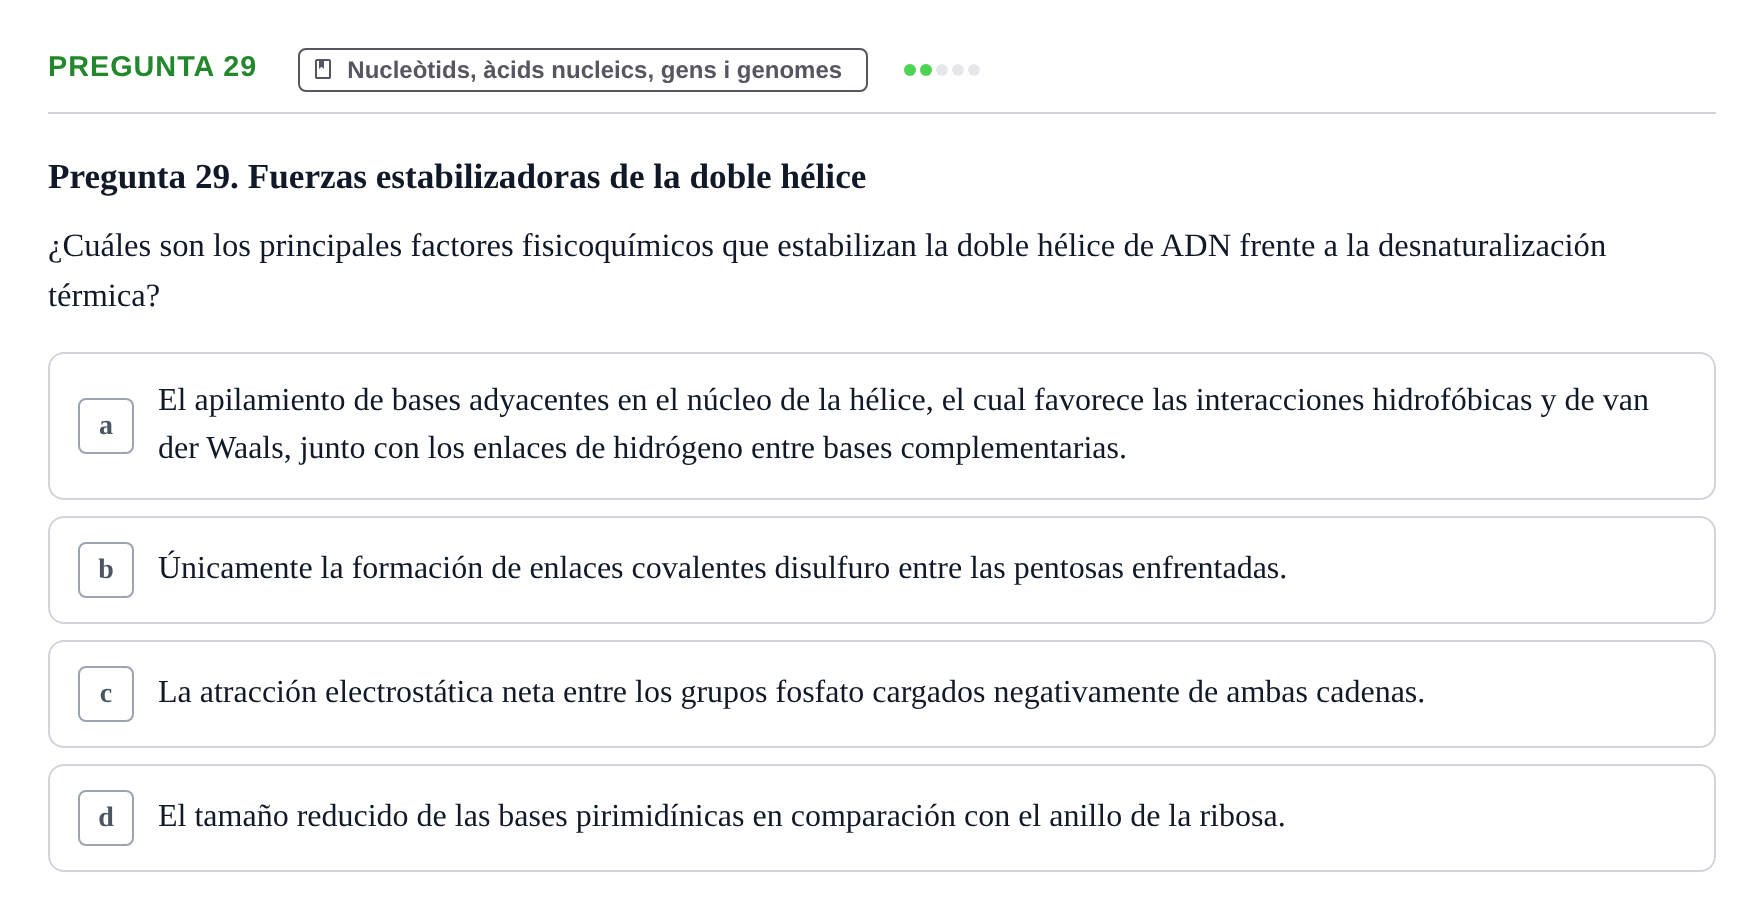
Task: Choose the option about apilamiento de bases adyacentes
Action: click(x=882, y=426)
